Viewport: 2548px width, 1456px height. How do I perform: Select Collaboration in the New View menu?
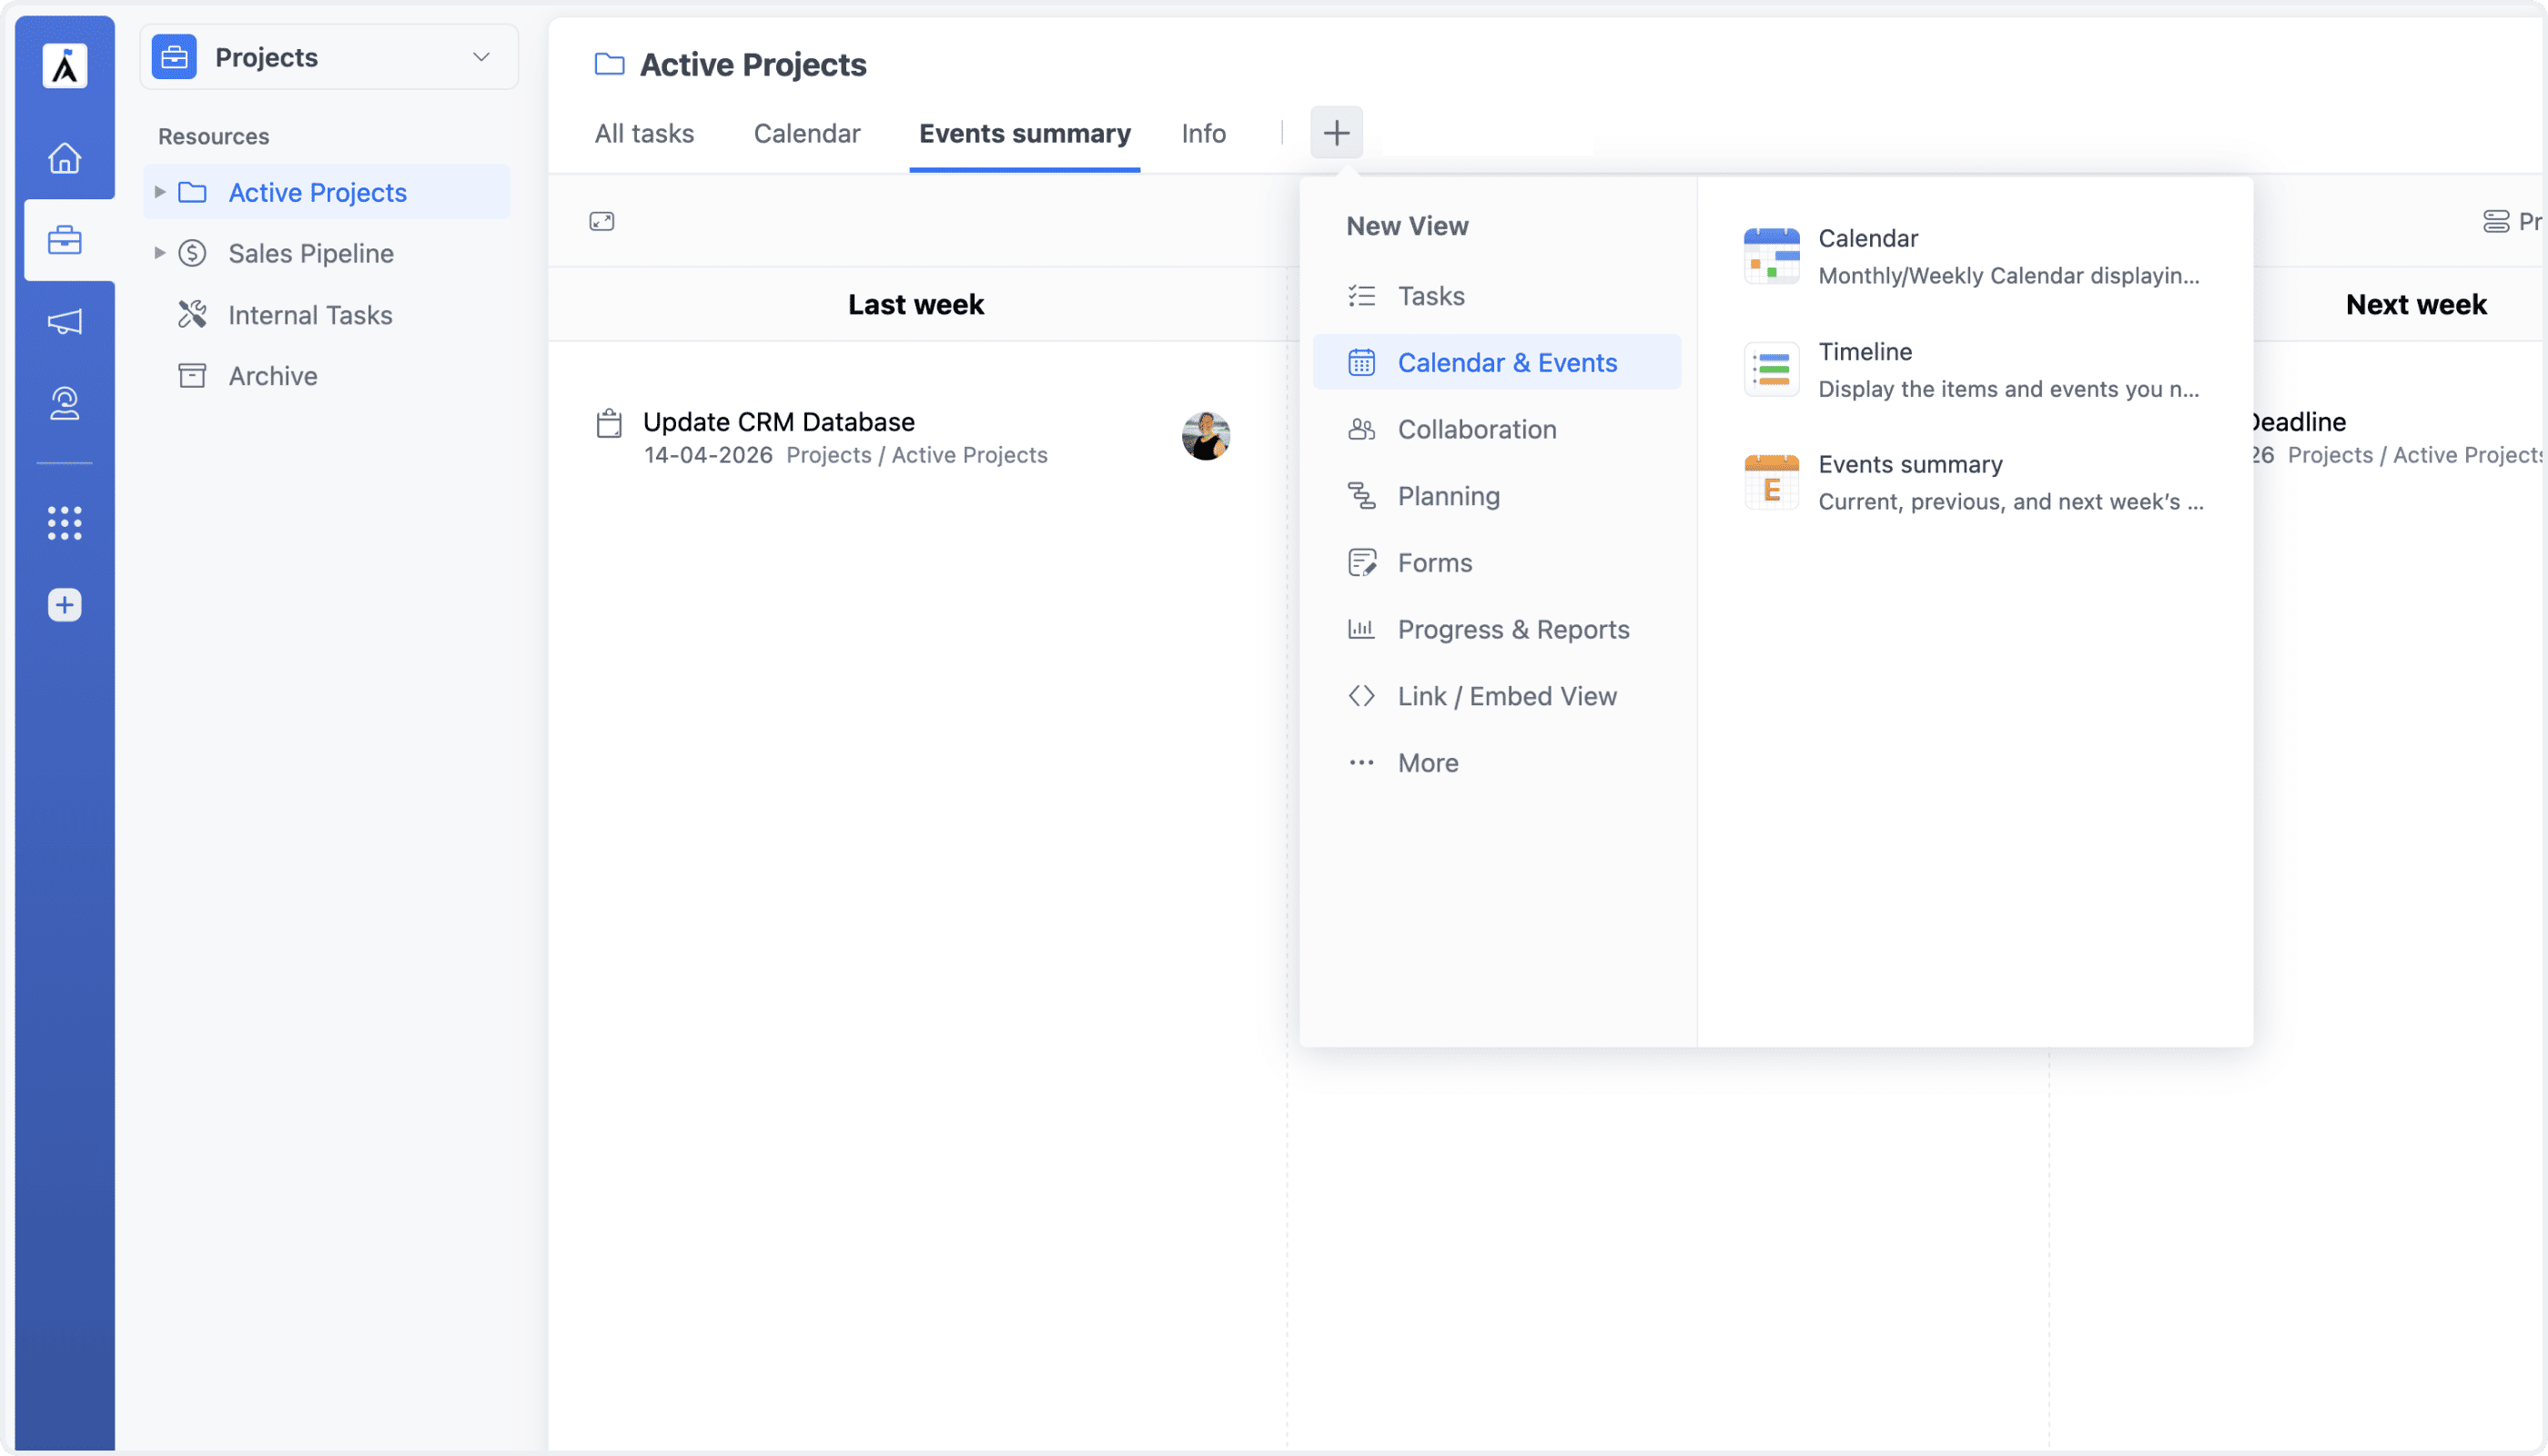pyautogui.click(x=1477, y=429)
